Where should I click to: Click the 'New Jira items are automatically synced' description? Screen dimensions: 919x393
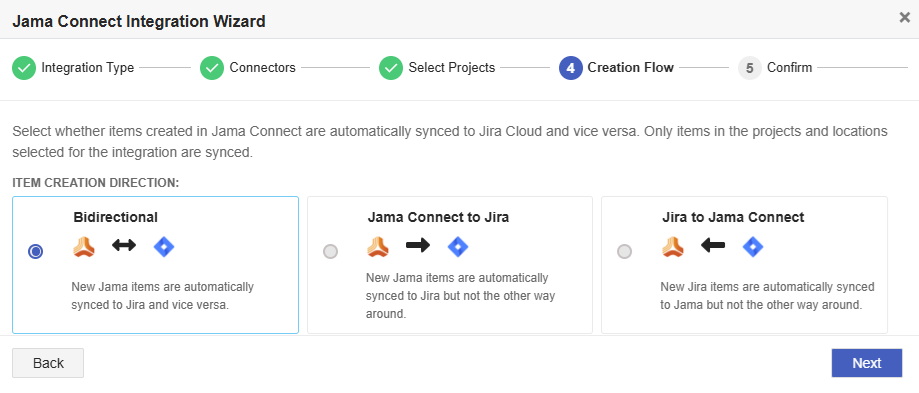pos(767,287)
